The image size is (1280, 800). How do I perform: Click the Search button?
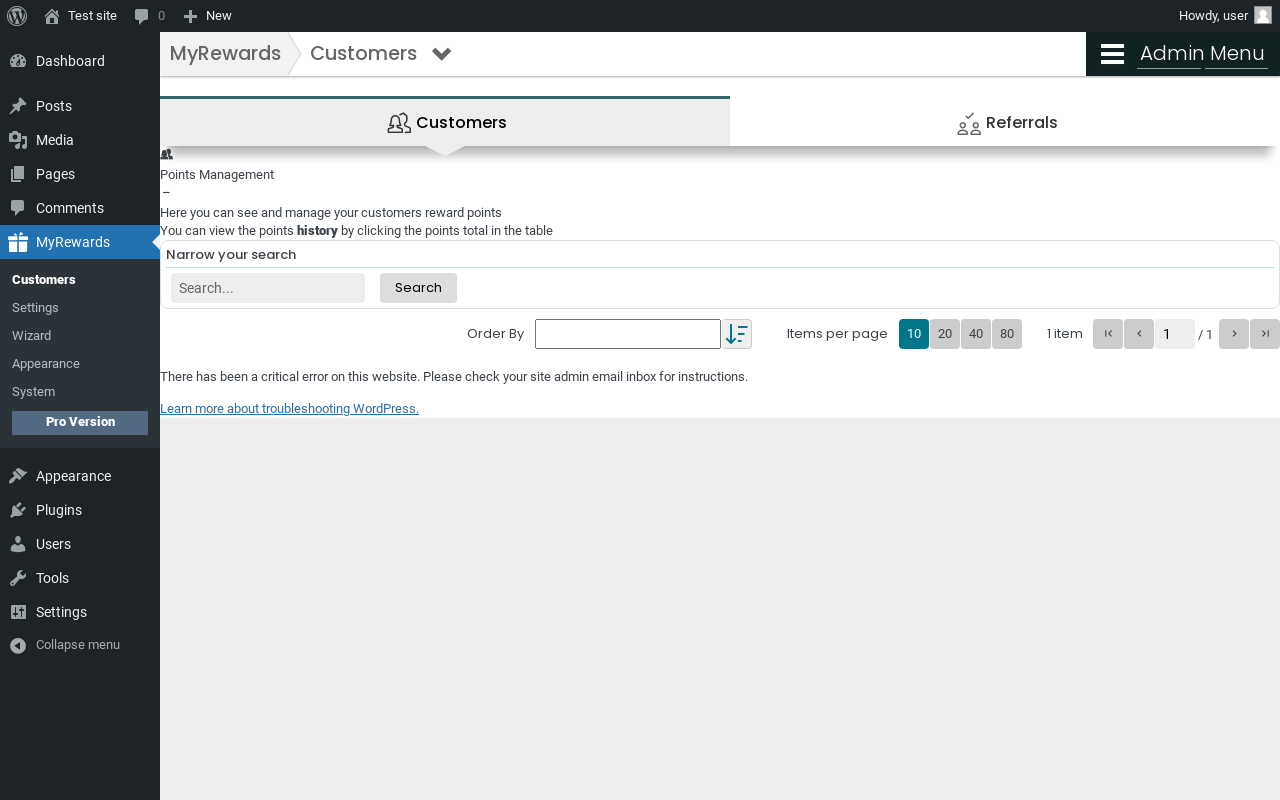click(x=418, y=288)
